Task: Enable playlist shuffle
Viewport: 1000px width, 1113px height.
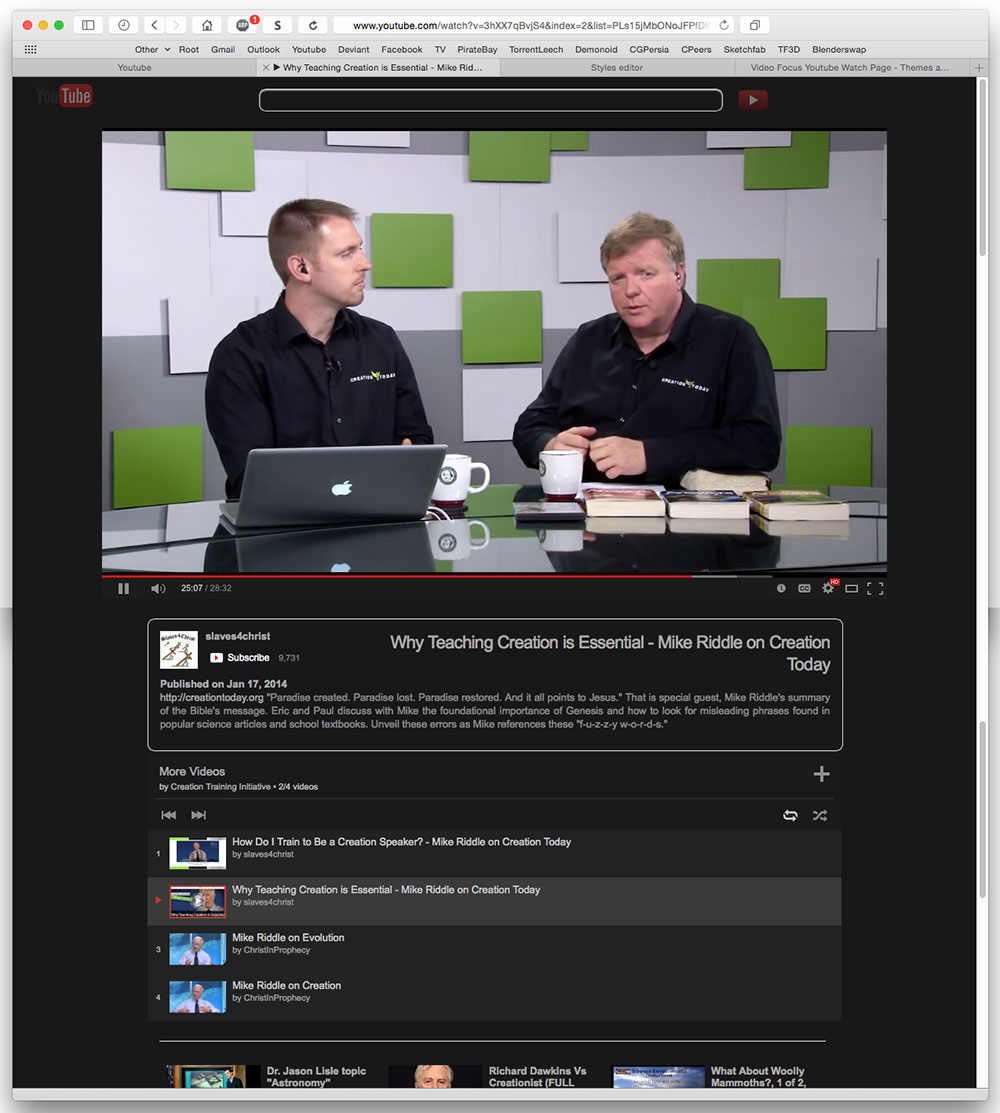Action: [820, 815]
